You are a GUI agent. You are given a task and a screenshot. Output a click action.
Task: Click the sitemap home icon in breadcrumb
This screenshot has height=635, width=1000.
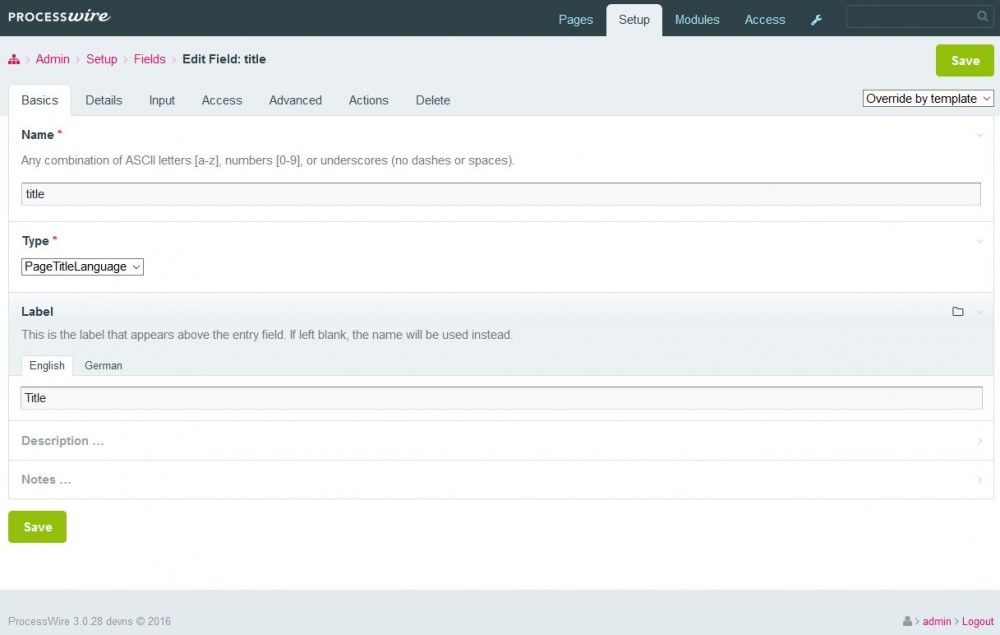pos(14,60)
